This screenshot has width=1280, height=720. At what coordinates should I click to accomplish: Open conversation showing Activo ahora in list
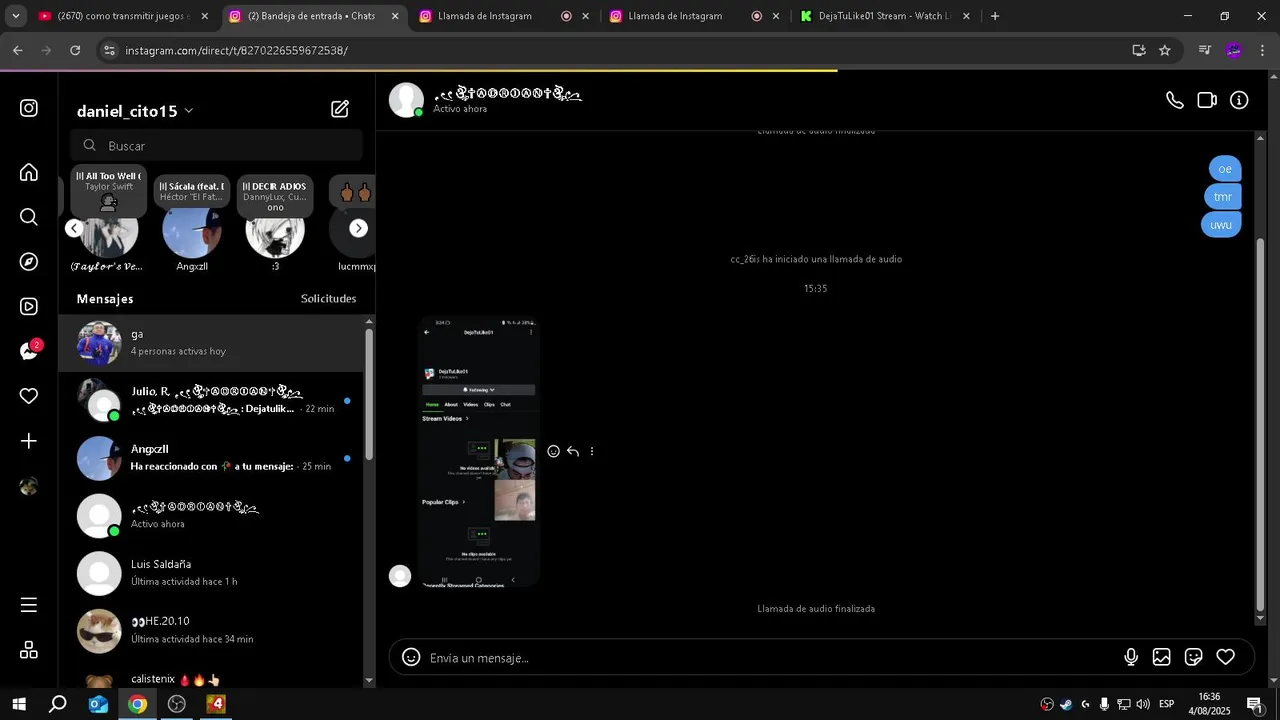[211, 515]
